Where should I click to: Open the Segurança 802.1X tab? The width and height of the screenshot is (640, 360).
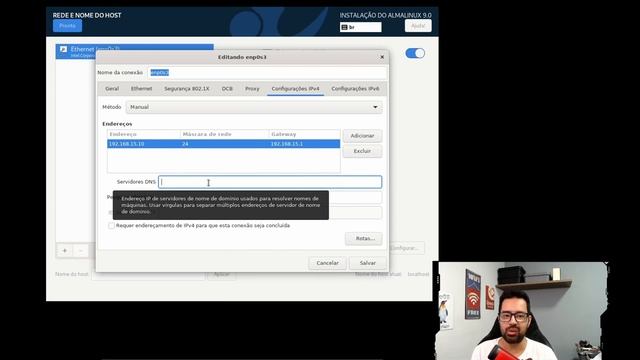[x=187, y=89]
